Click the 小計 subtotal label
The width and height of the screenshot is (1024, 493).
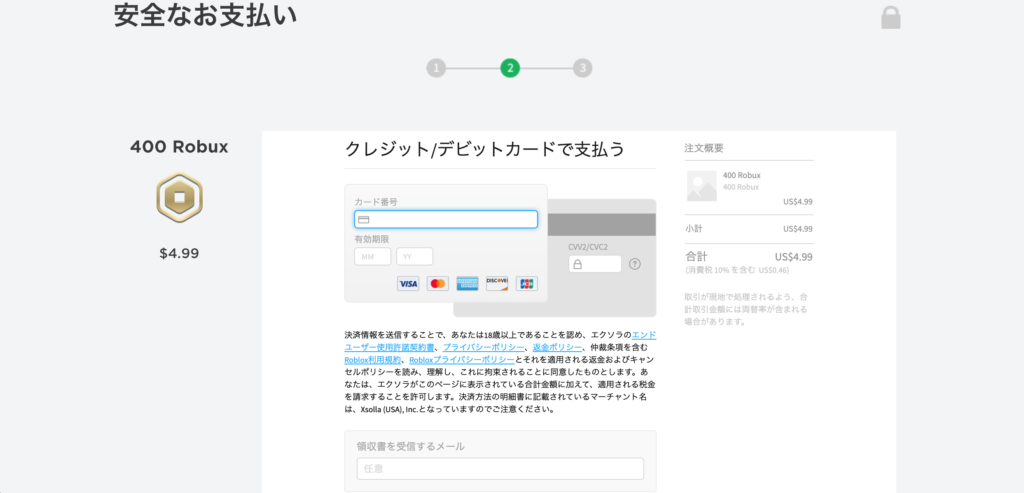(694, 229)
